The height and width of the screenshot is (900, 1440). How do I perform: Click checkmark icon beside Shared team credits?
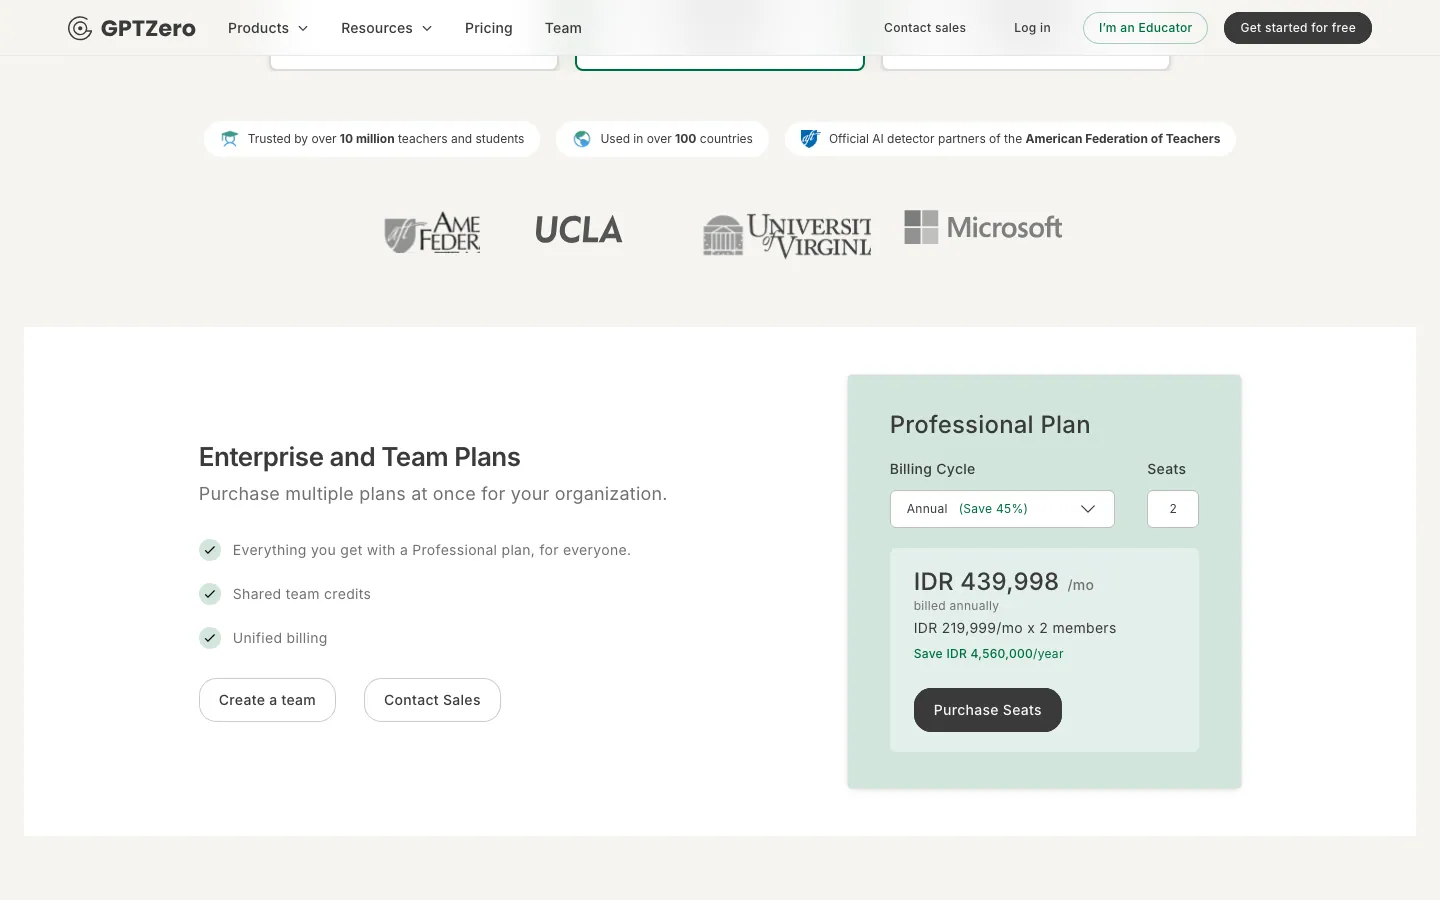[210, 594]
